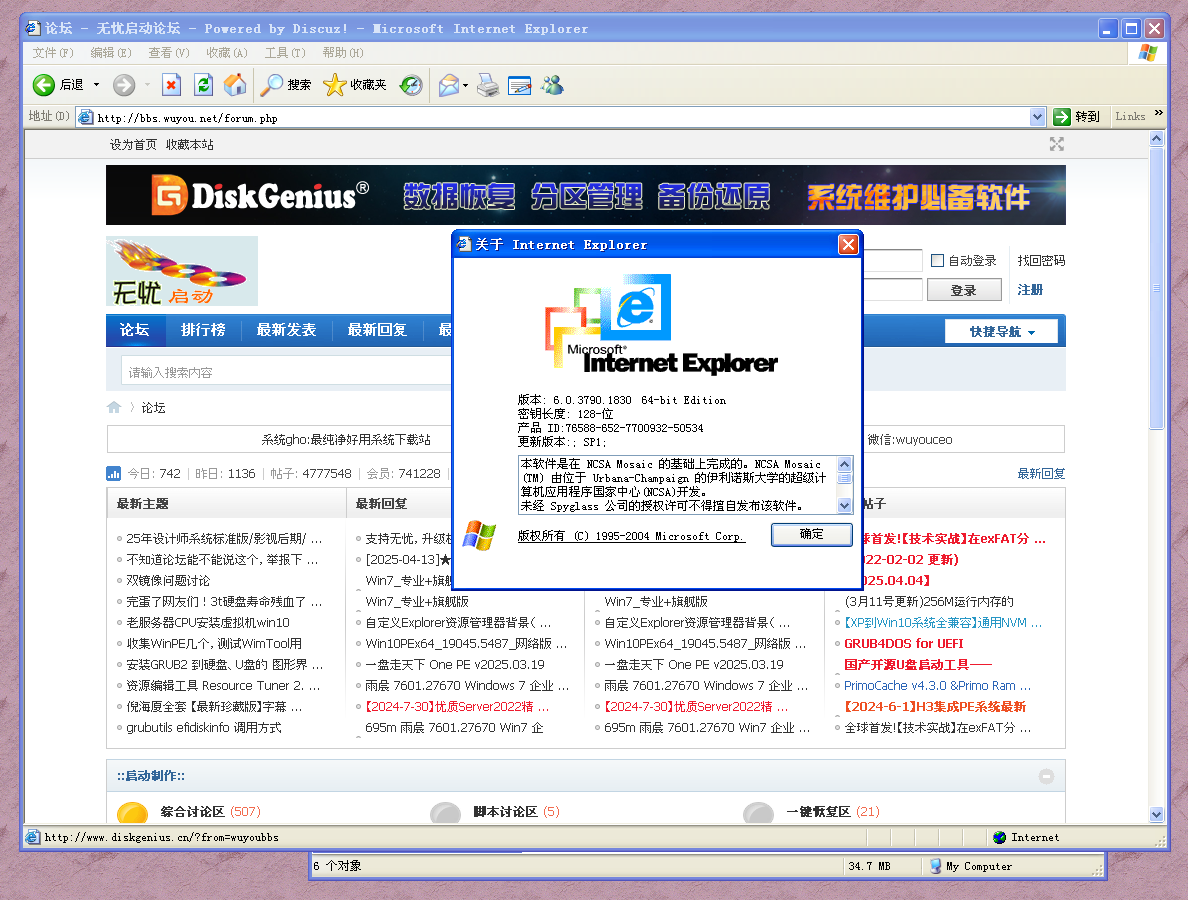Open the 工具(T) menu
This screenshot has height=900, width=1188.
pyautogui.click(x=285, y=52)
